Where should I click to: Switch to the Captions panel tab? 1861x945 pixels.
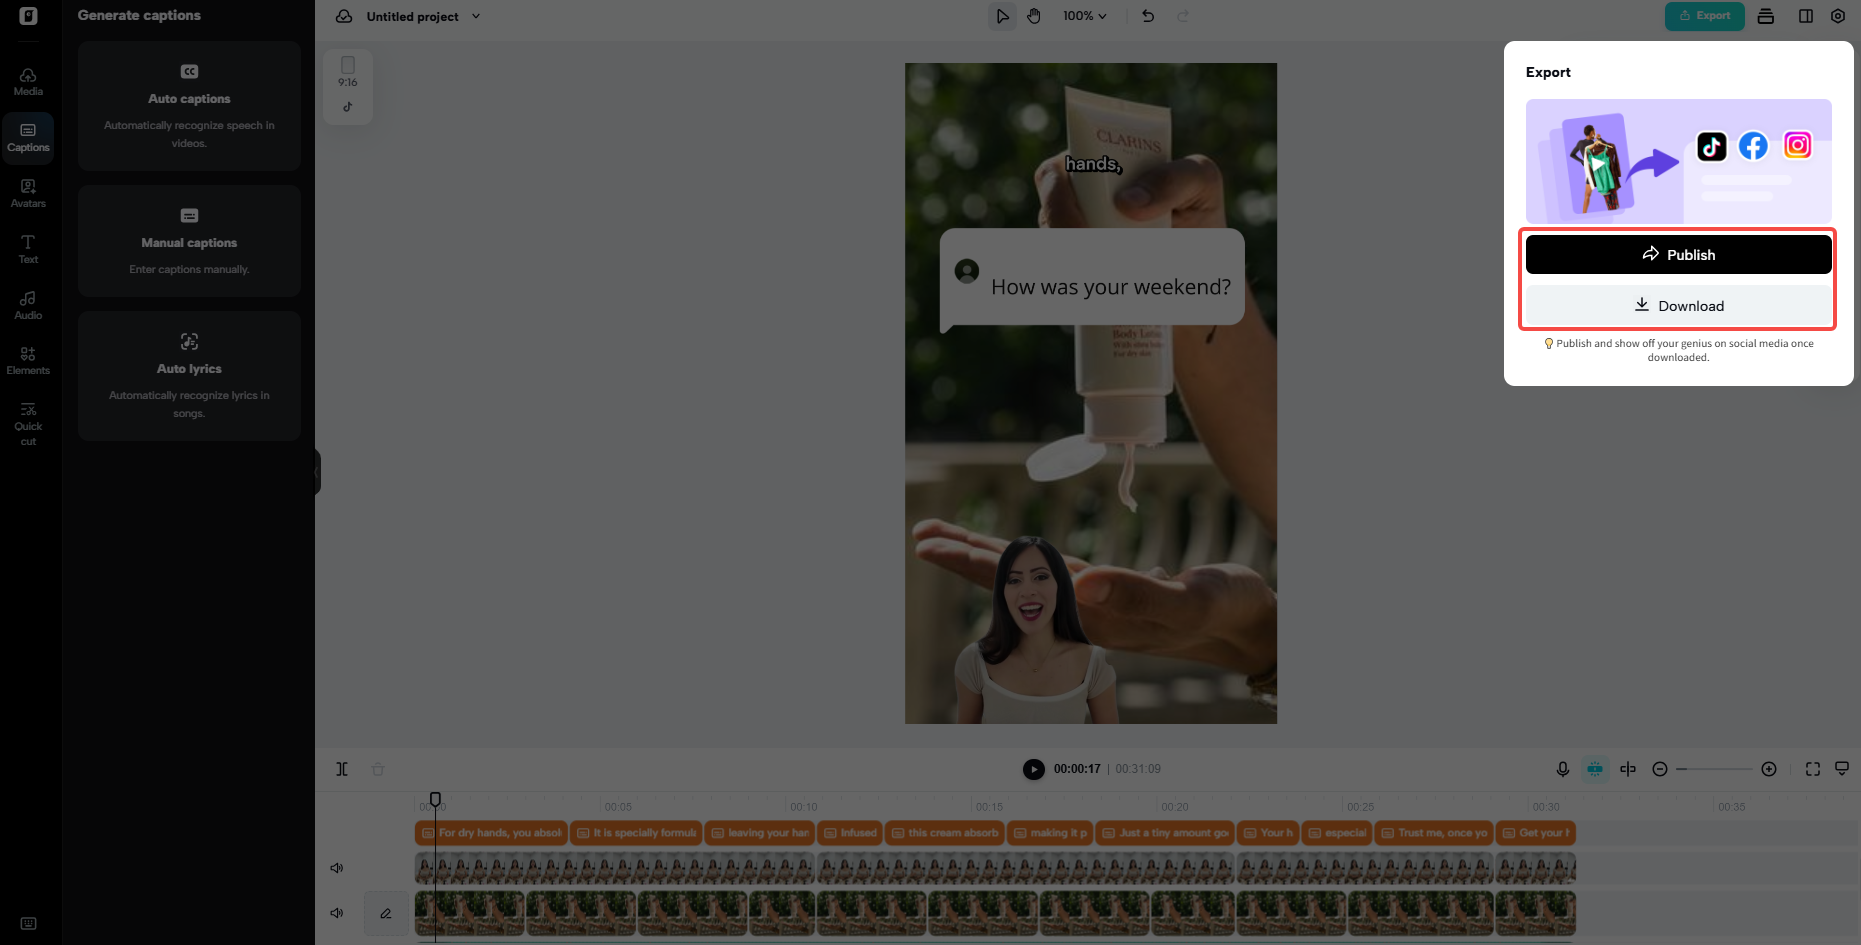point(27,137)
